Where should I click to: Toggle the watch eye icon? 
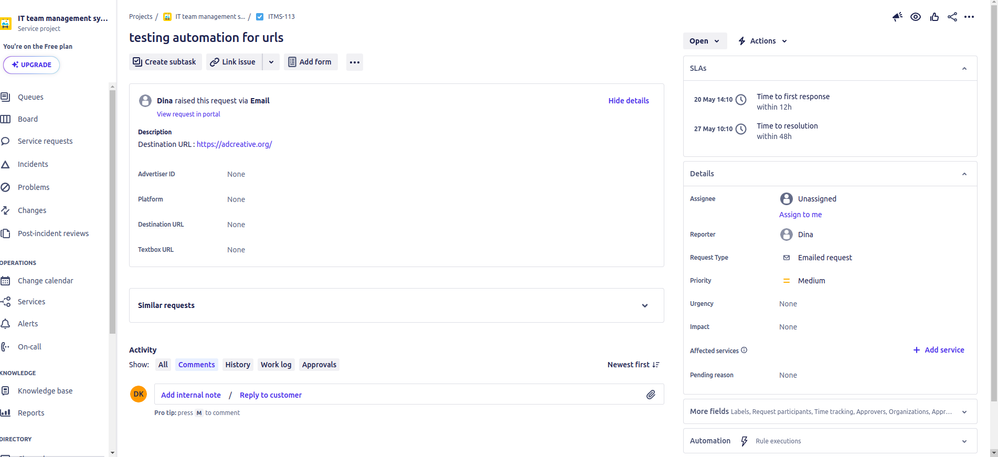tap(915, 17)
